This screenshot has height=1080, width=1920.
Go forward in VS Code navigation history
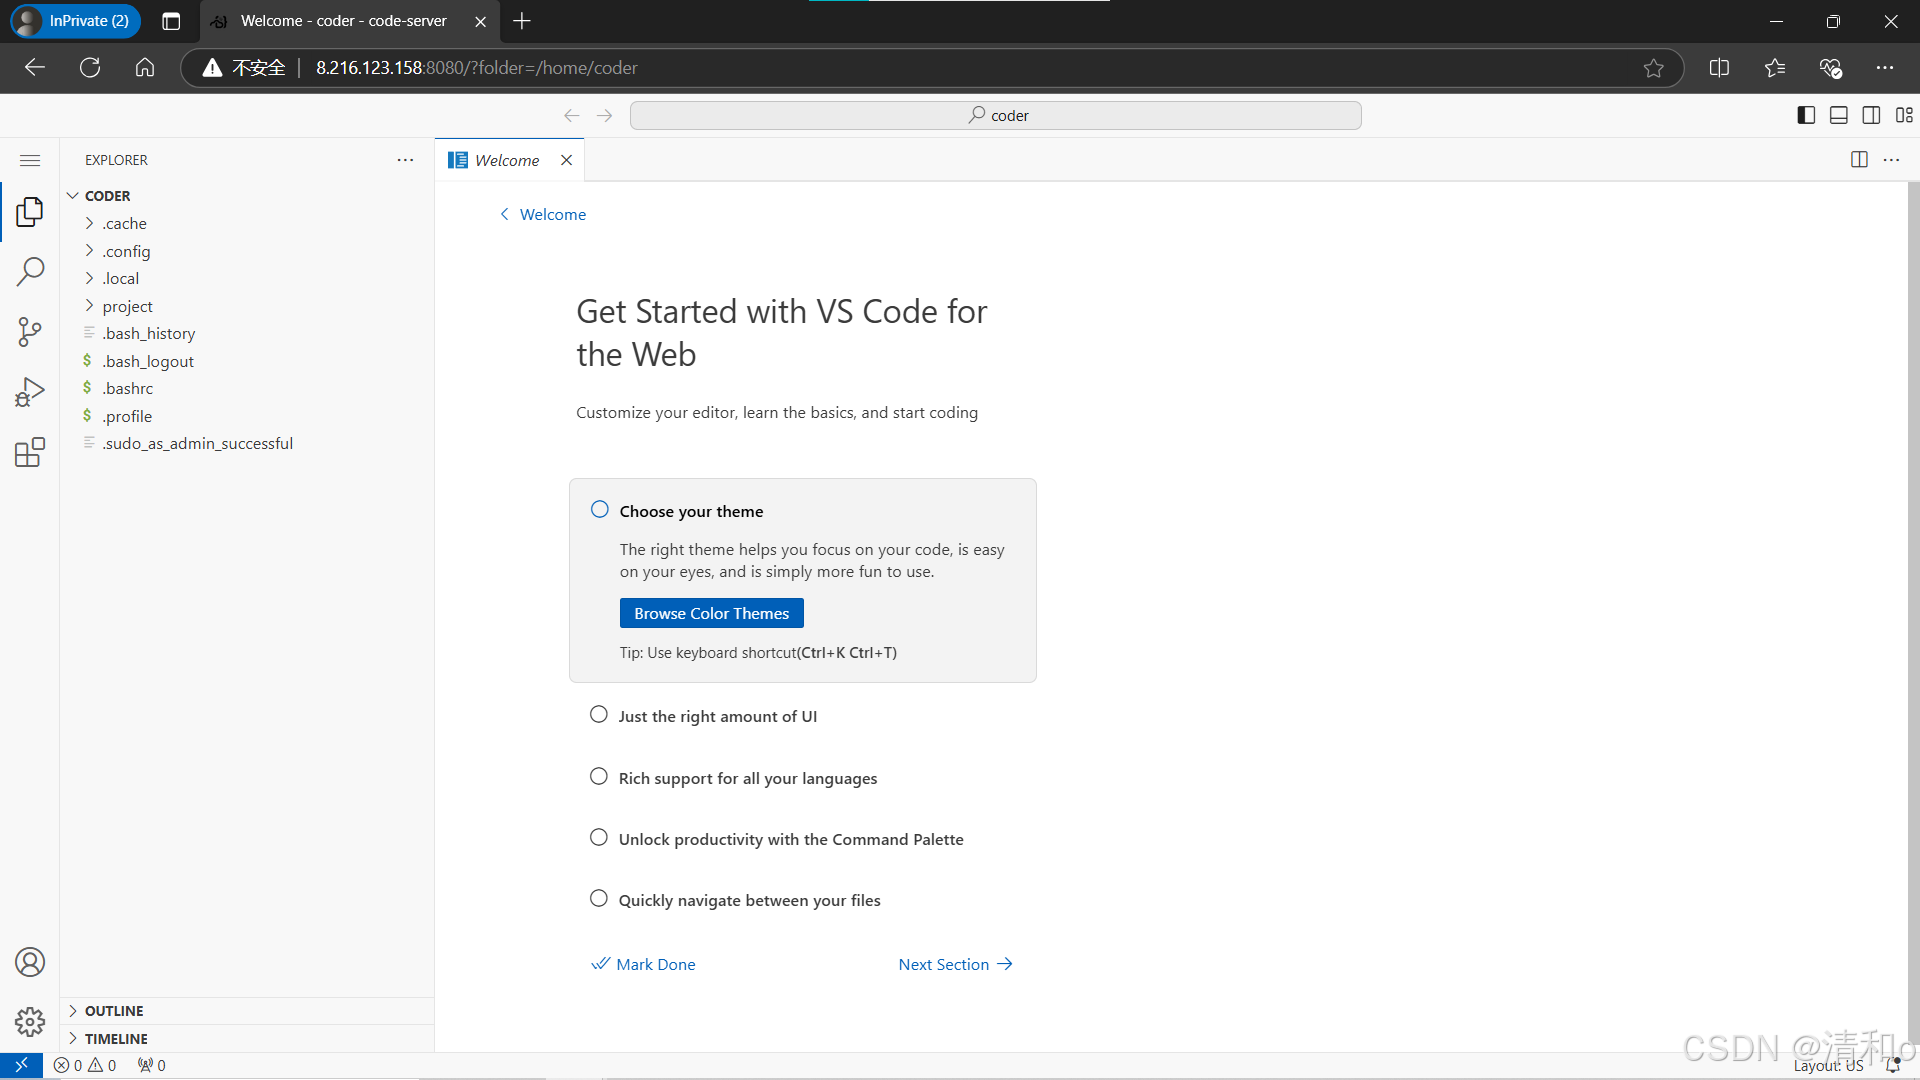point(604,115)
